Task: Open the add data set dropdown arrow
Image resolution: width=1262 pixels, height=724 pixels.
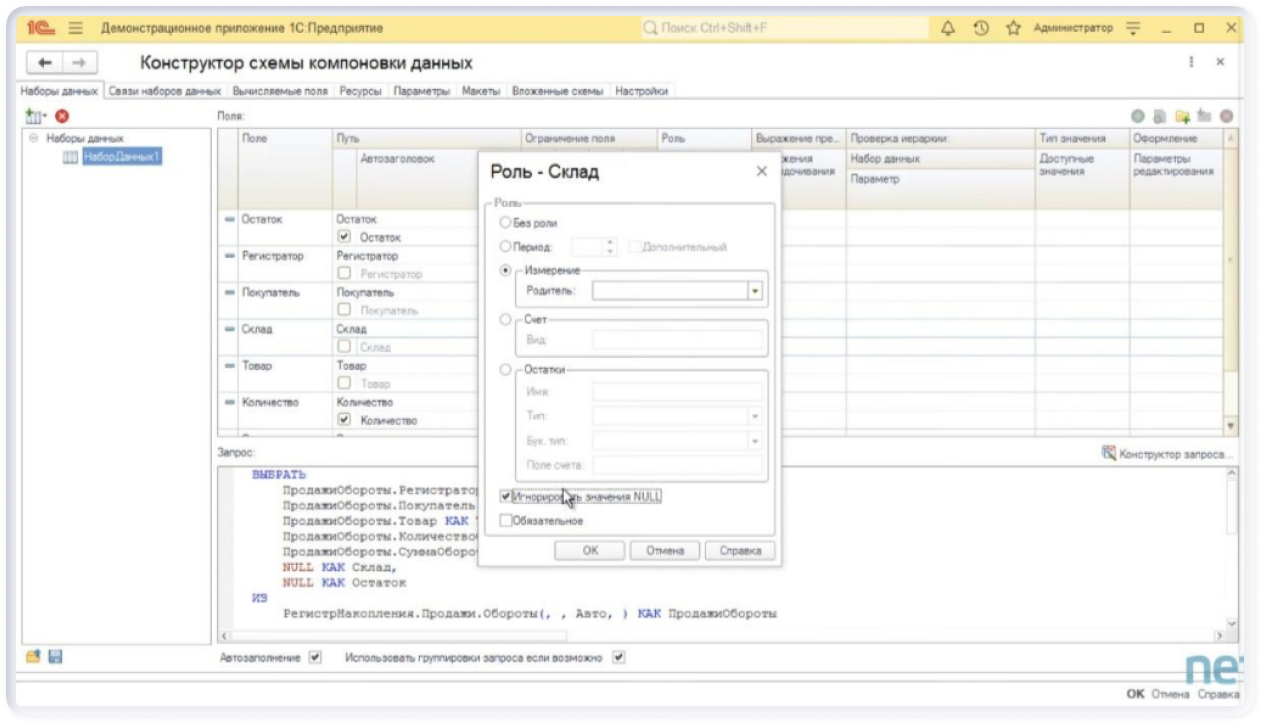Action: [45, 117]
